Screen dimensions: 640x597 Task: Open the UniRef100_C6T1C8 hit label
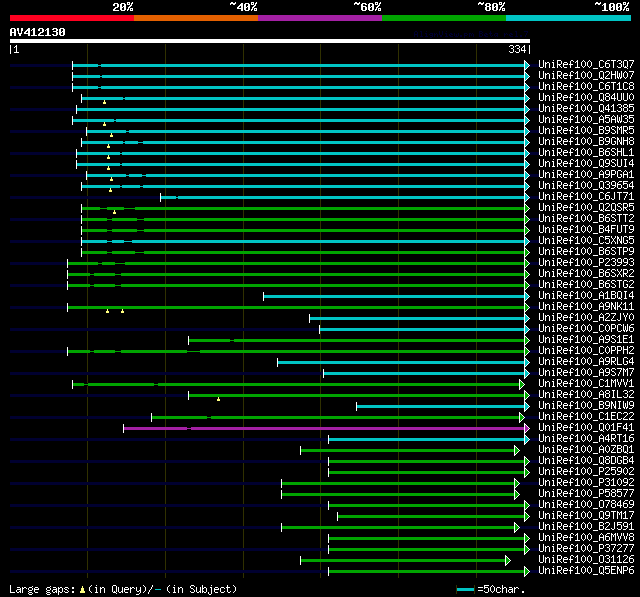coord(586,87)
